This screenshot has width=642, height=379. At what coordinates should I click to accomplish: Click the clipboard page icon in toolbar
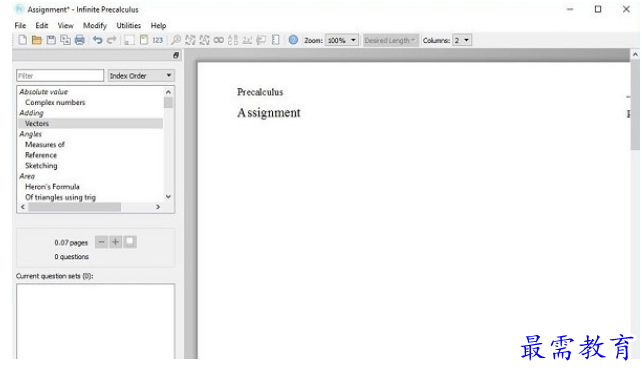pyautogui.click(x=144, y=40)
